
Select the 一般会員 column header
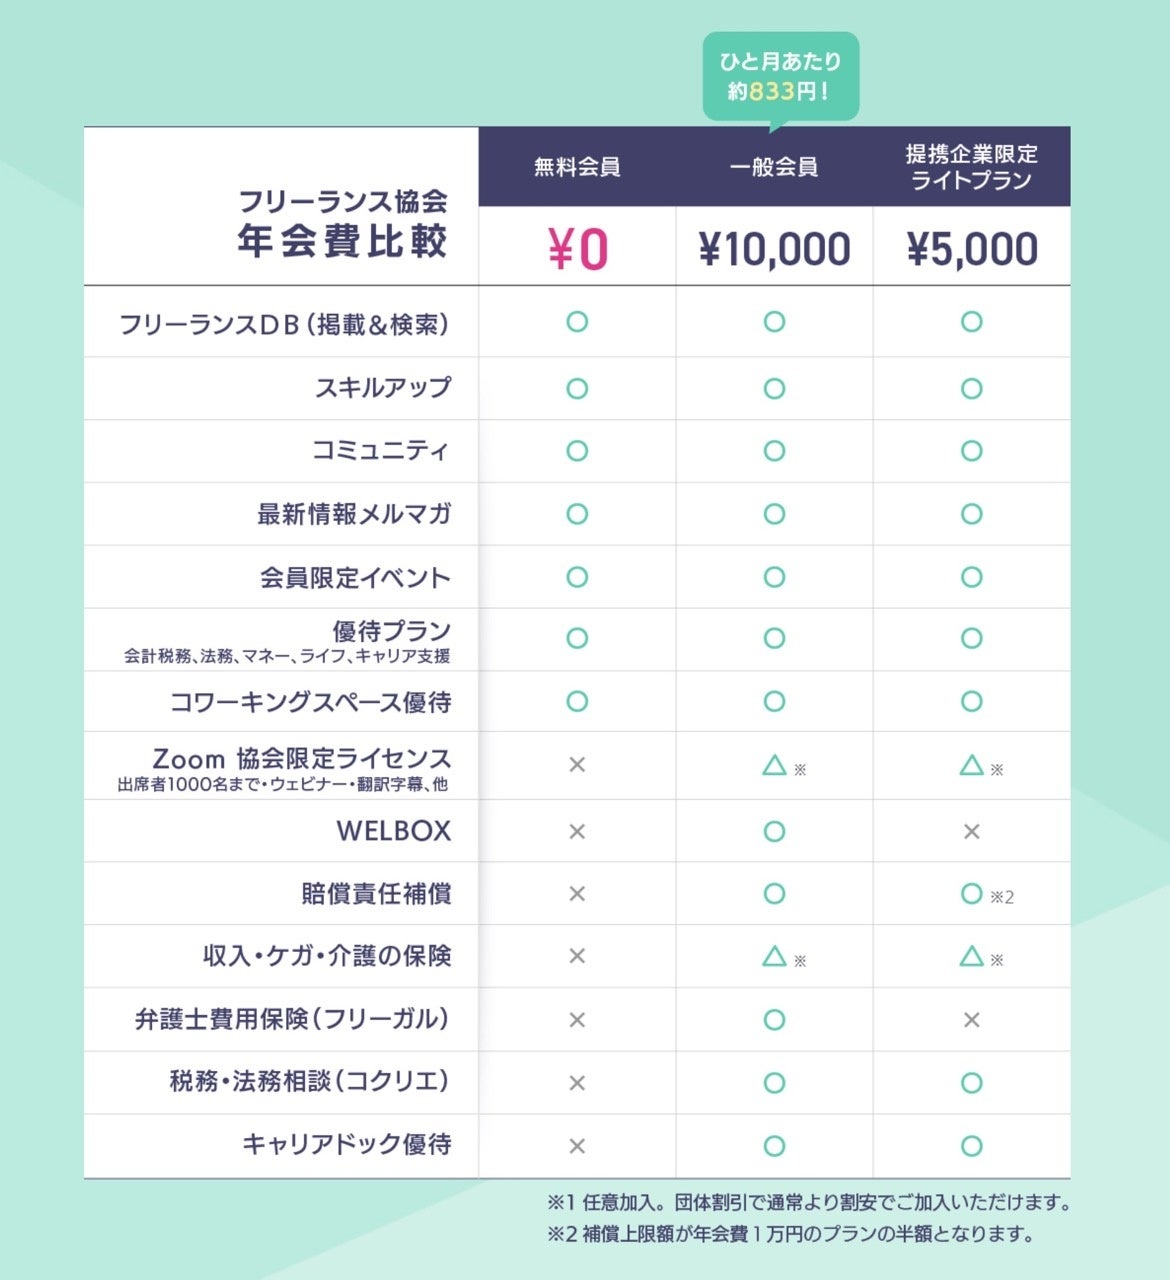pyautogui.click(x=774, y=167)
